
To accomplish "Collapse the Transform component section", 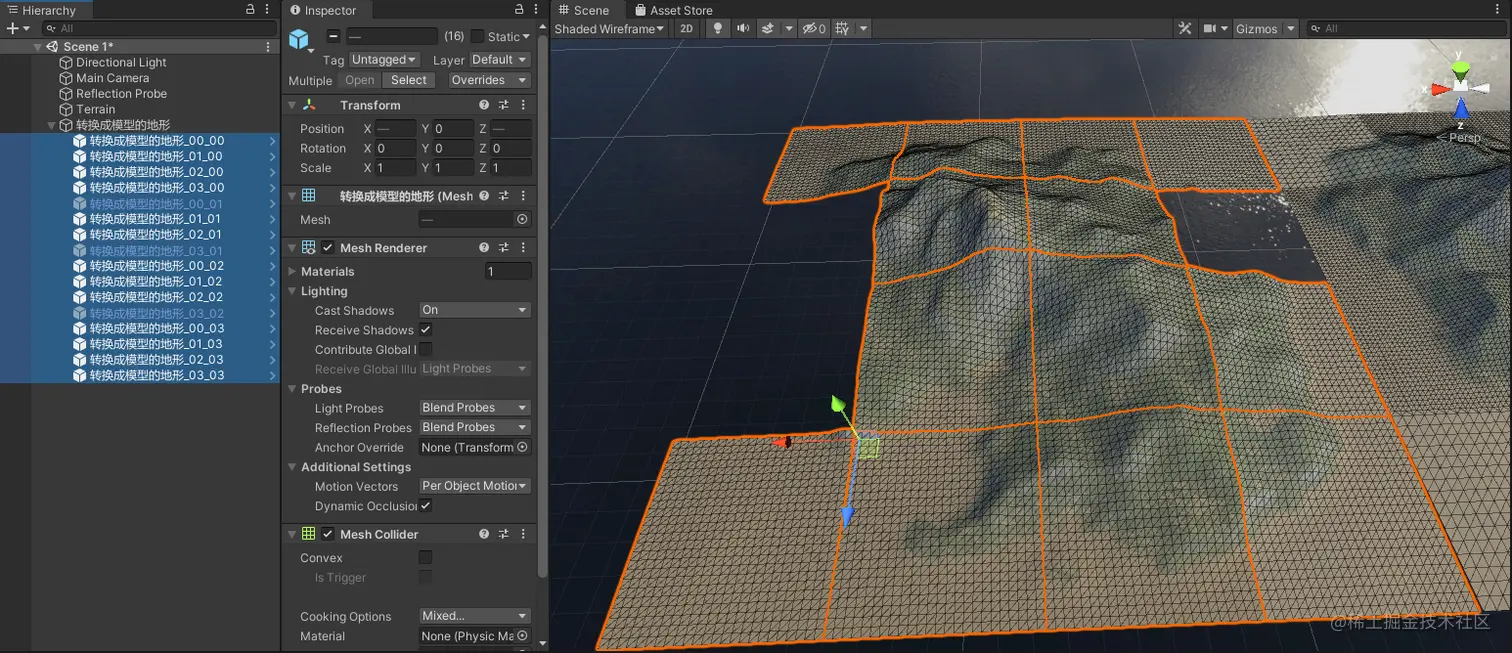I will 292,105.
